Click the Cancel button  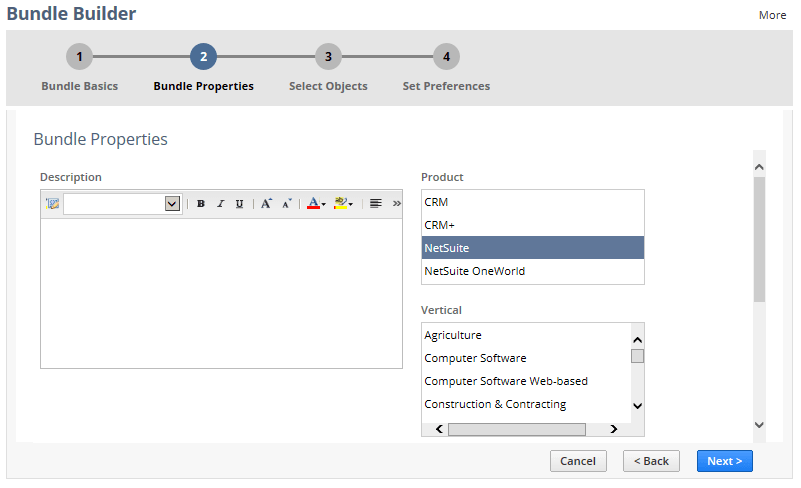pos(578,461)
